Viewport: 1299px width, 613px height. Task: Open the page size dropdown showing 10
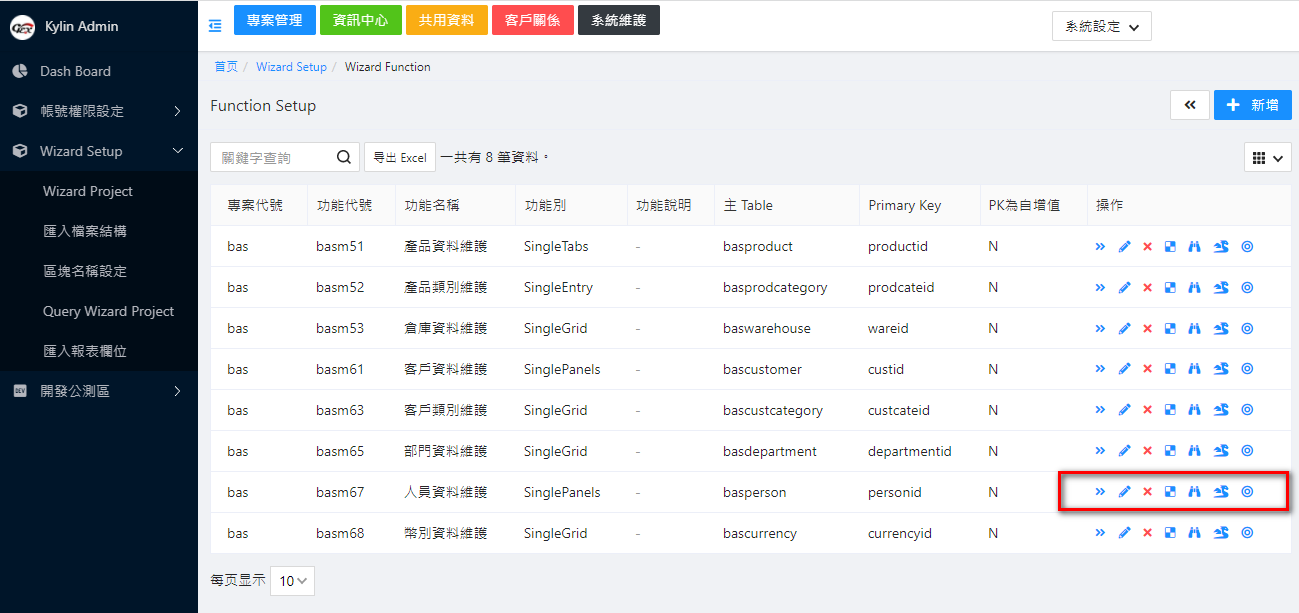[292, 580]
